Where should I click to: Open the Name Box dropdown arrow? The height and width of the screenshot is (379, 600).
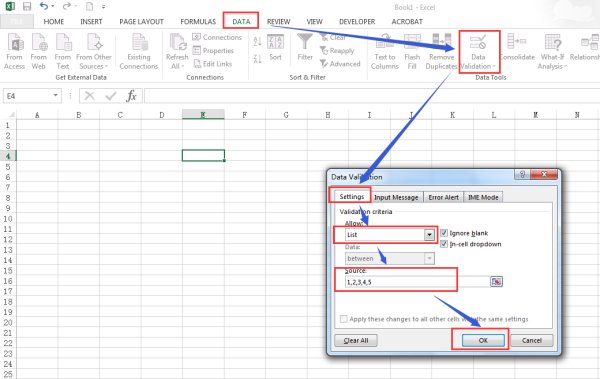tap(55, 95)
